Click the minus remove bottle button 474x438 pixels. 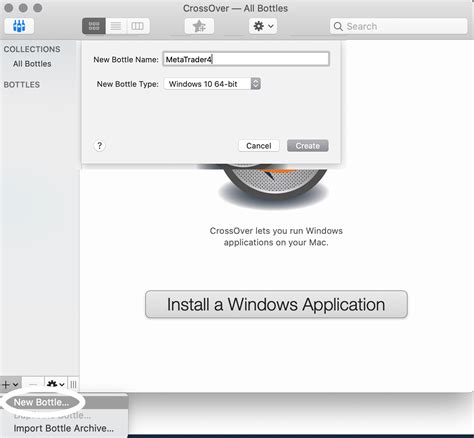33,384
